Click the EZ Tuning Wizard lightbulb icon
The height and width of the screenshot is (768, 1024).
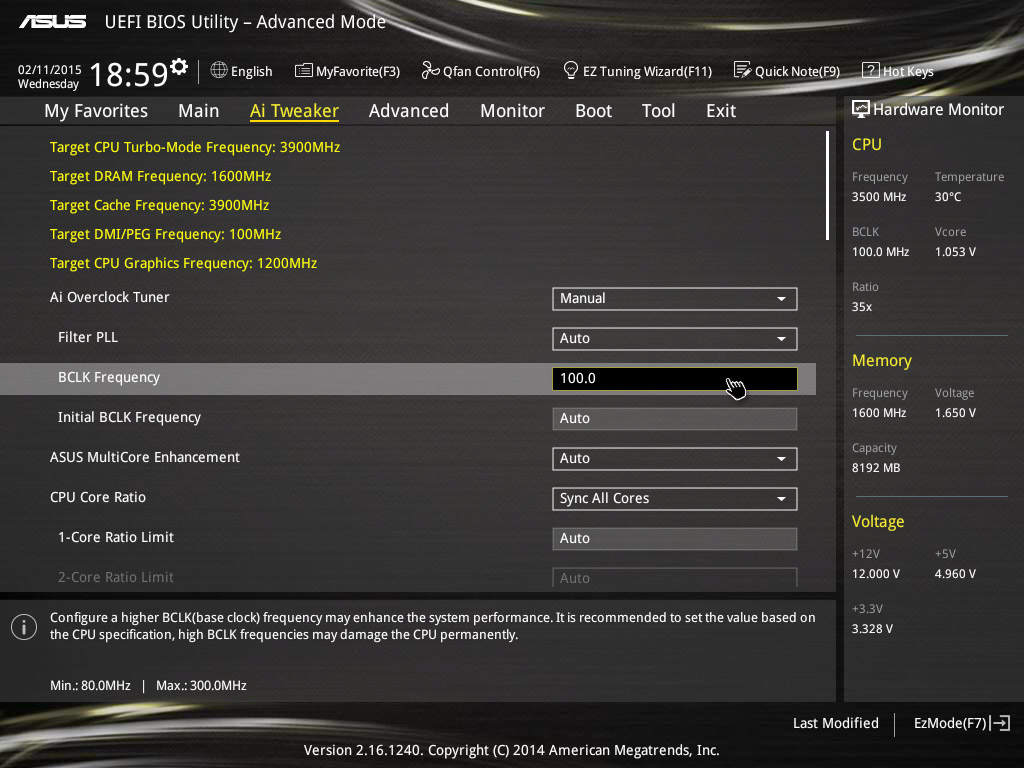[570, 71]
